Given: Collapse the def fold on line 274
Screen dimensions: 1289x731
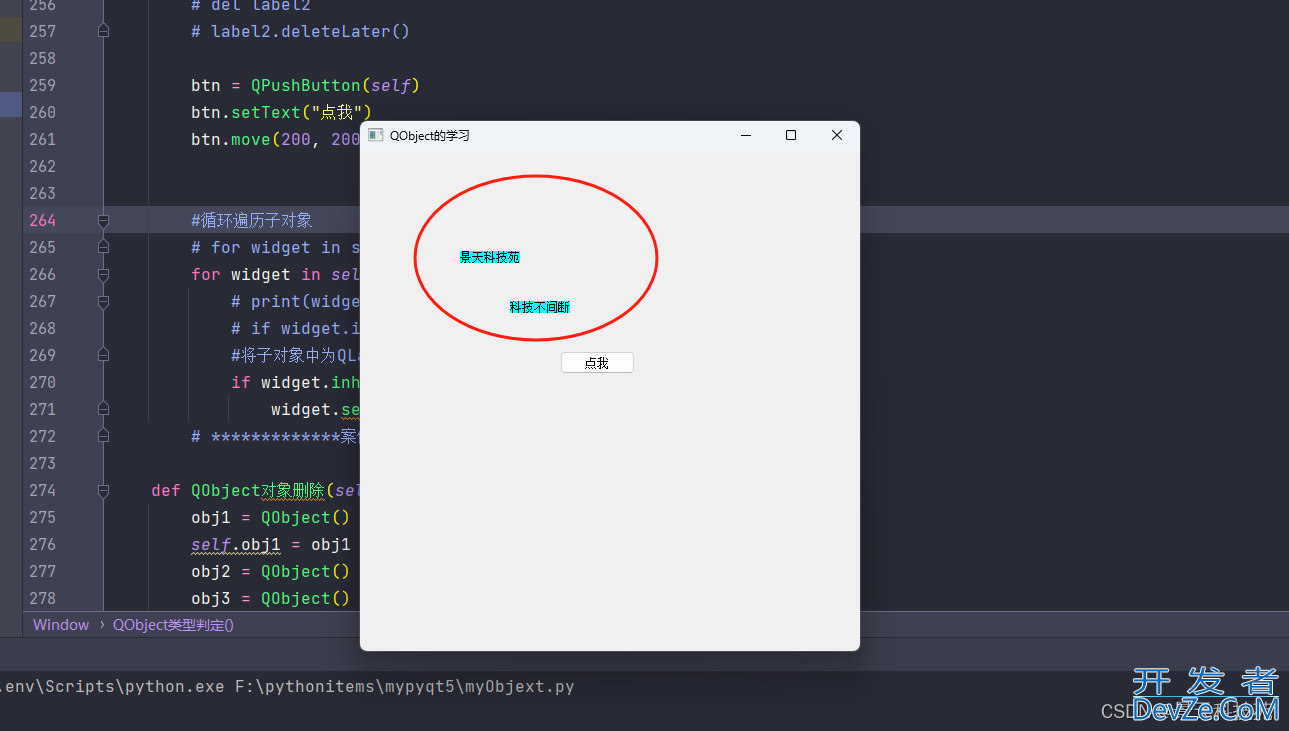Looking at the screenshot, I should [103, 490].
